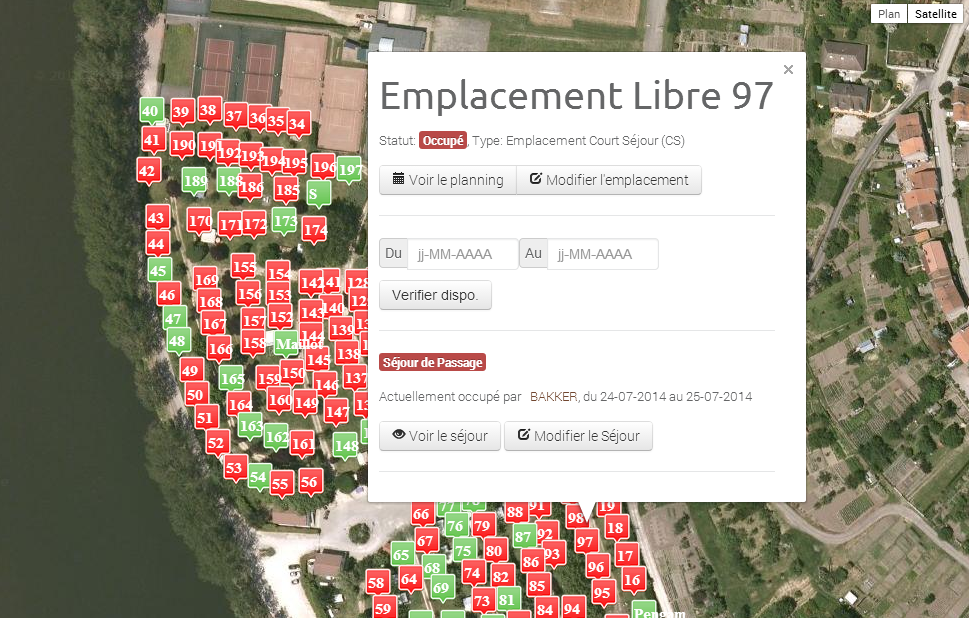Select green pitch marker 163

[249, 425]
